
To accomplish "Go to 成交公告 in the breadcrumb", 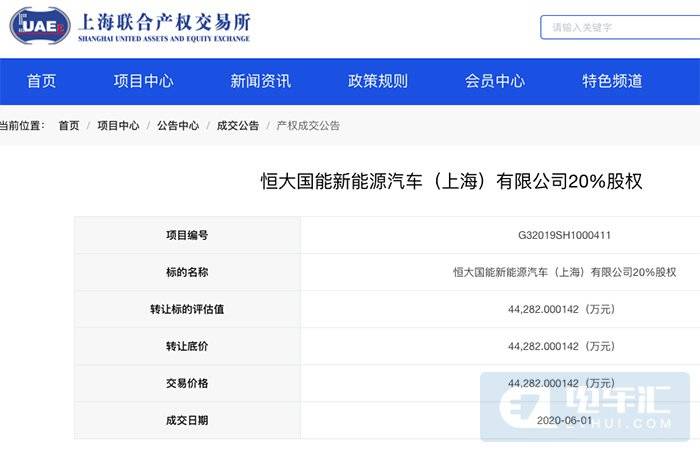I will pyautogui.click(x=238, y=126).
